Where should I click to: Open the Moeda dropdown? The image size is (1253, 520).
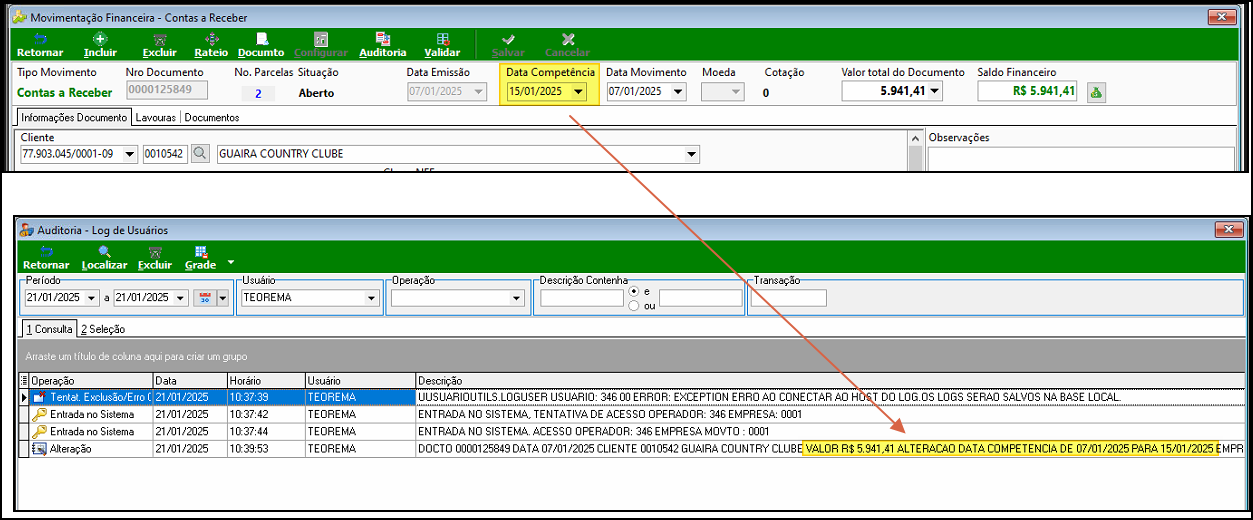[x=736, y=91]
